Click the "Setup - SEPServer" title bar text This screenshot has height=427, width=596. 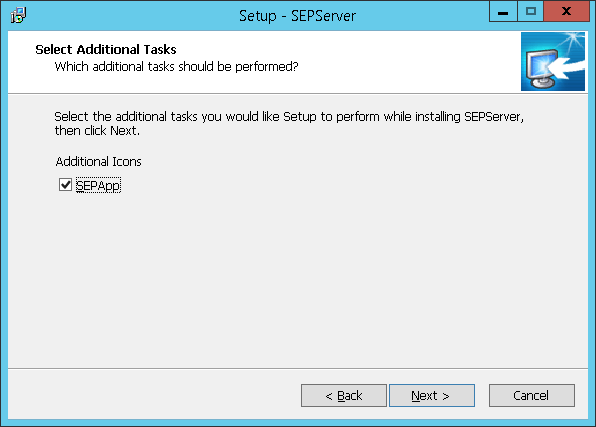pyautogui.click(x=297, y=16)
